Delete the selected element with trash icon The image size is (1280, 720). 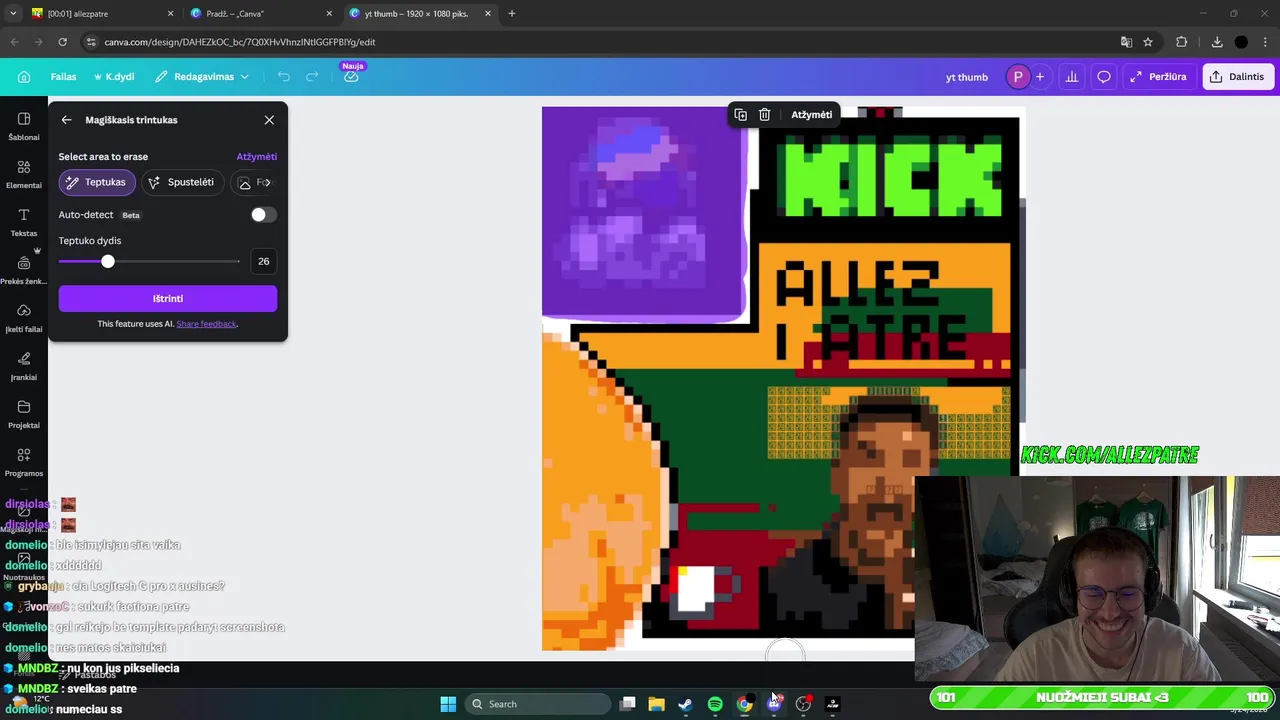click(x=765, y=115)
